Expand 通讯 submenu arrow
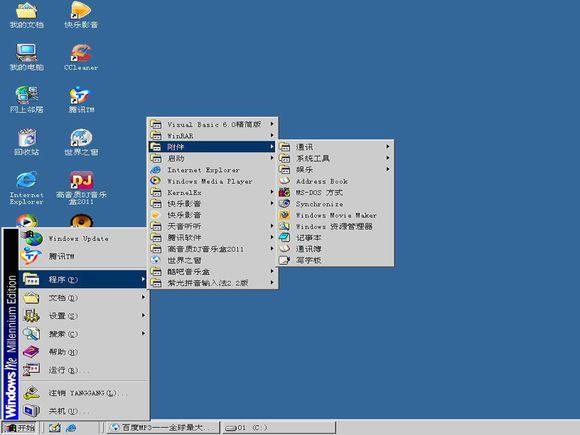This screenshot has height=435, width=580. (x=388, y=146)
